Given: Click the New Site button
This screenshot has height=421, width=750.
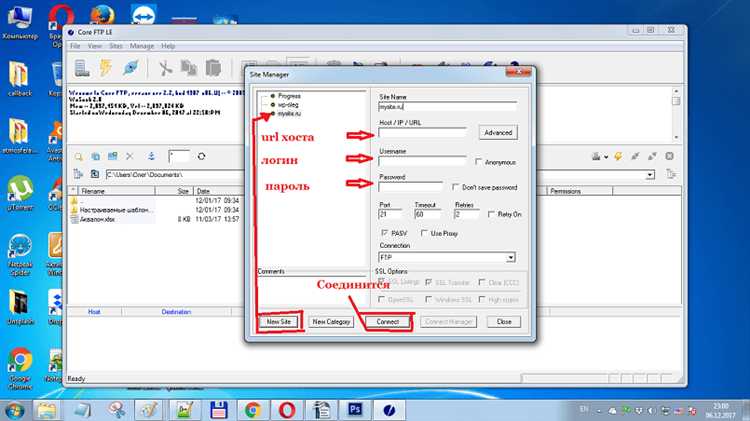Looking at the screenshot, I should pyautogui.click(x=279, y=321).
